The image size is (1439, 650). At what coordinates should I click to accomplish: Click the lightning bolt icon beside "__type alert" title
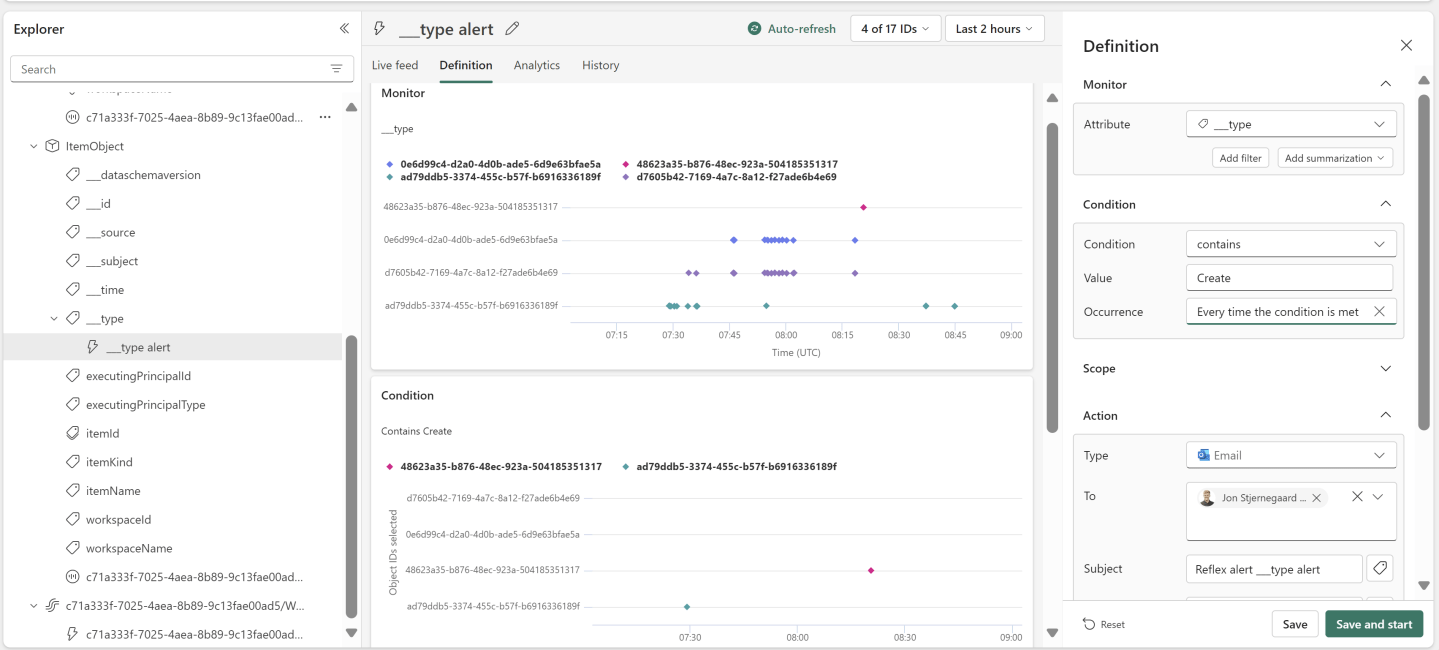(x=378, y=28)
